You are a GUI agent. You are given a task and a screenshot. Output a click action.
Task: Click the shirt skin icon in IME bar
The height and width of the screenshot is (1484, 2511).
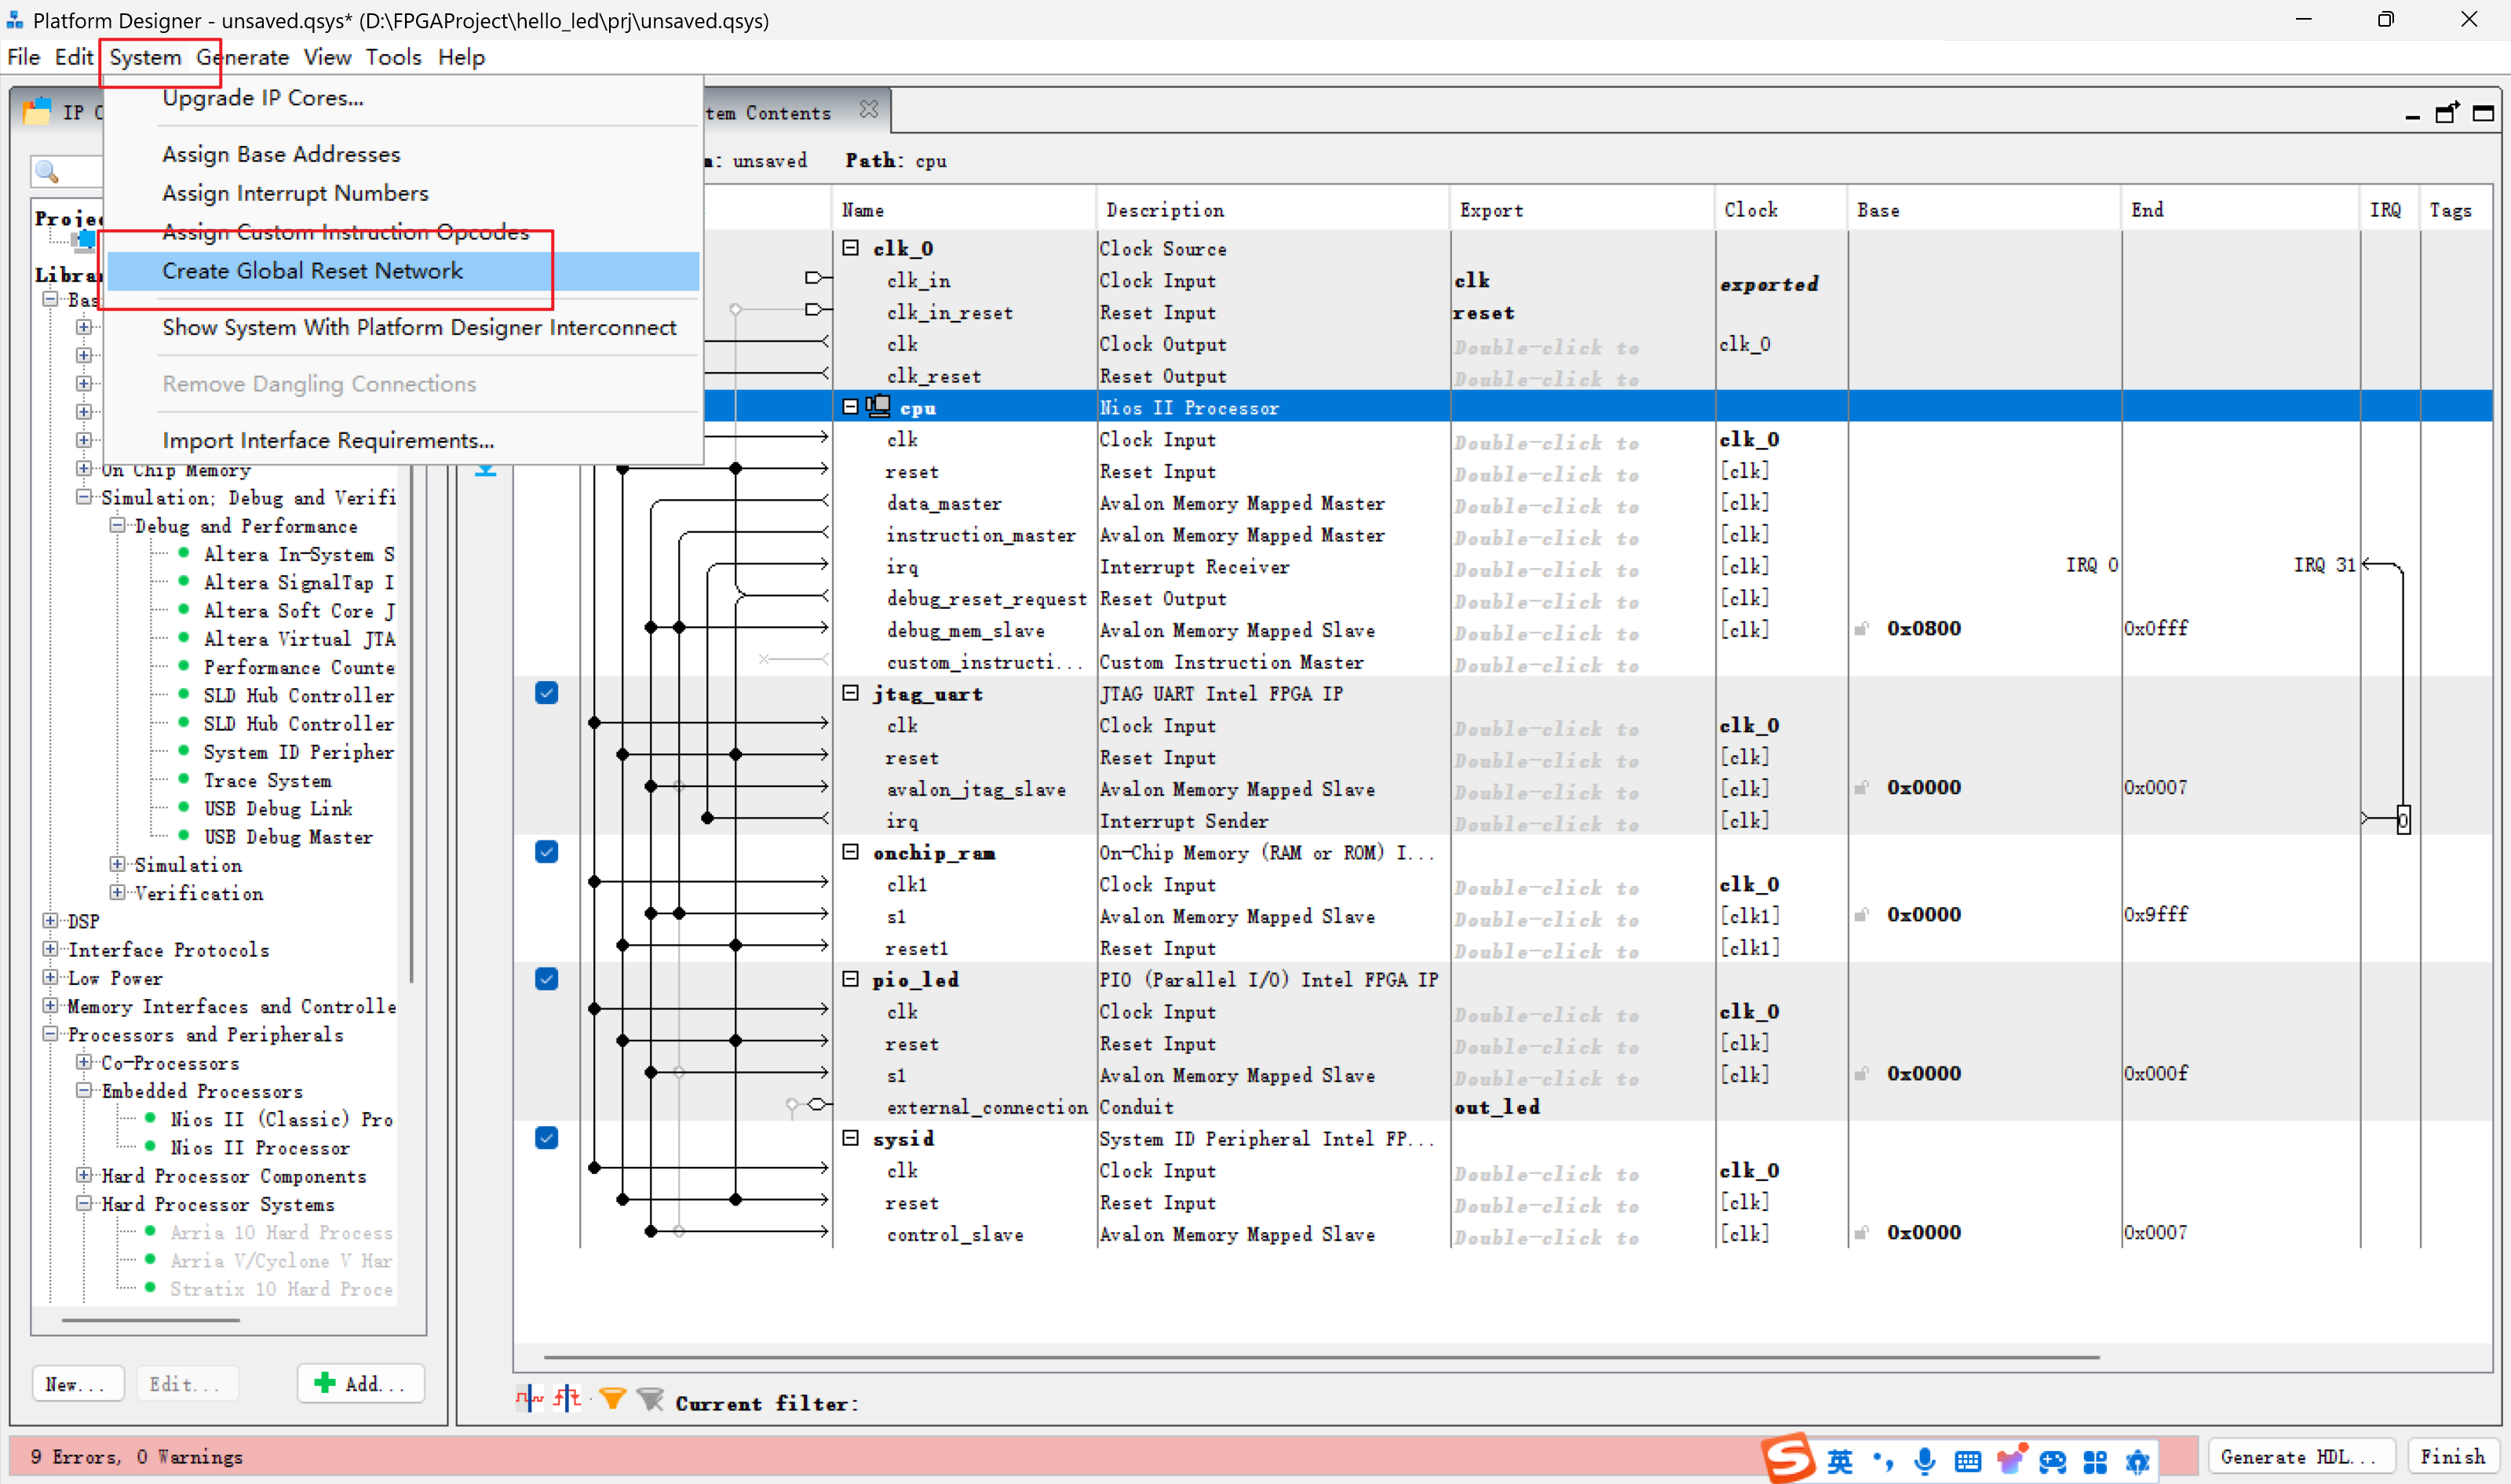(2010, 1461)
